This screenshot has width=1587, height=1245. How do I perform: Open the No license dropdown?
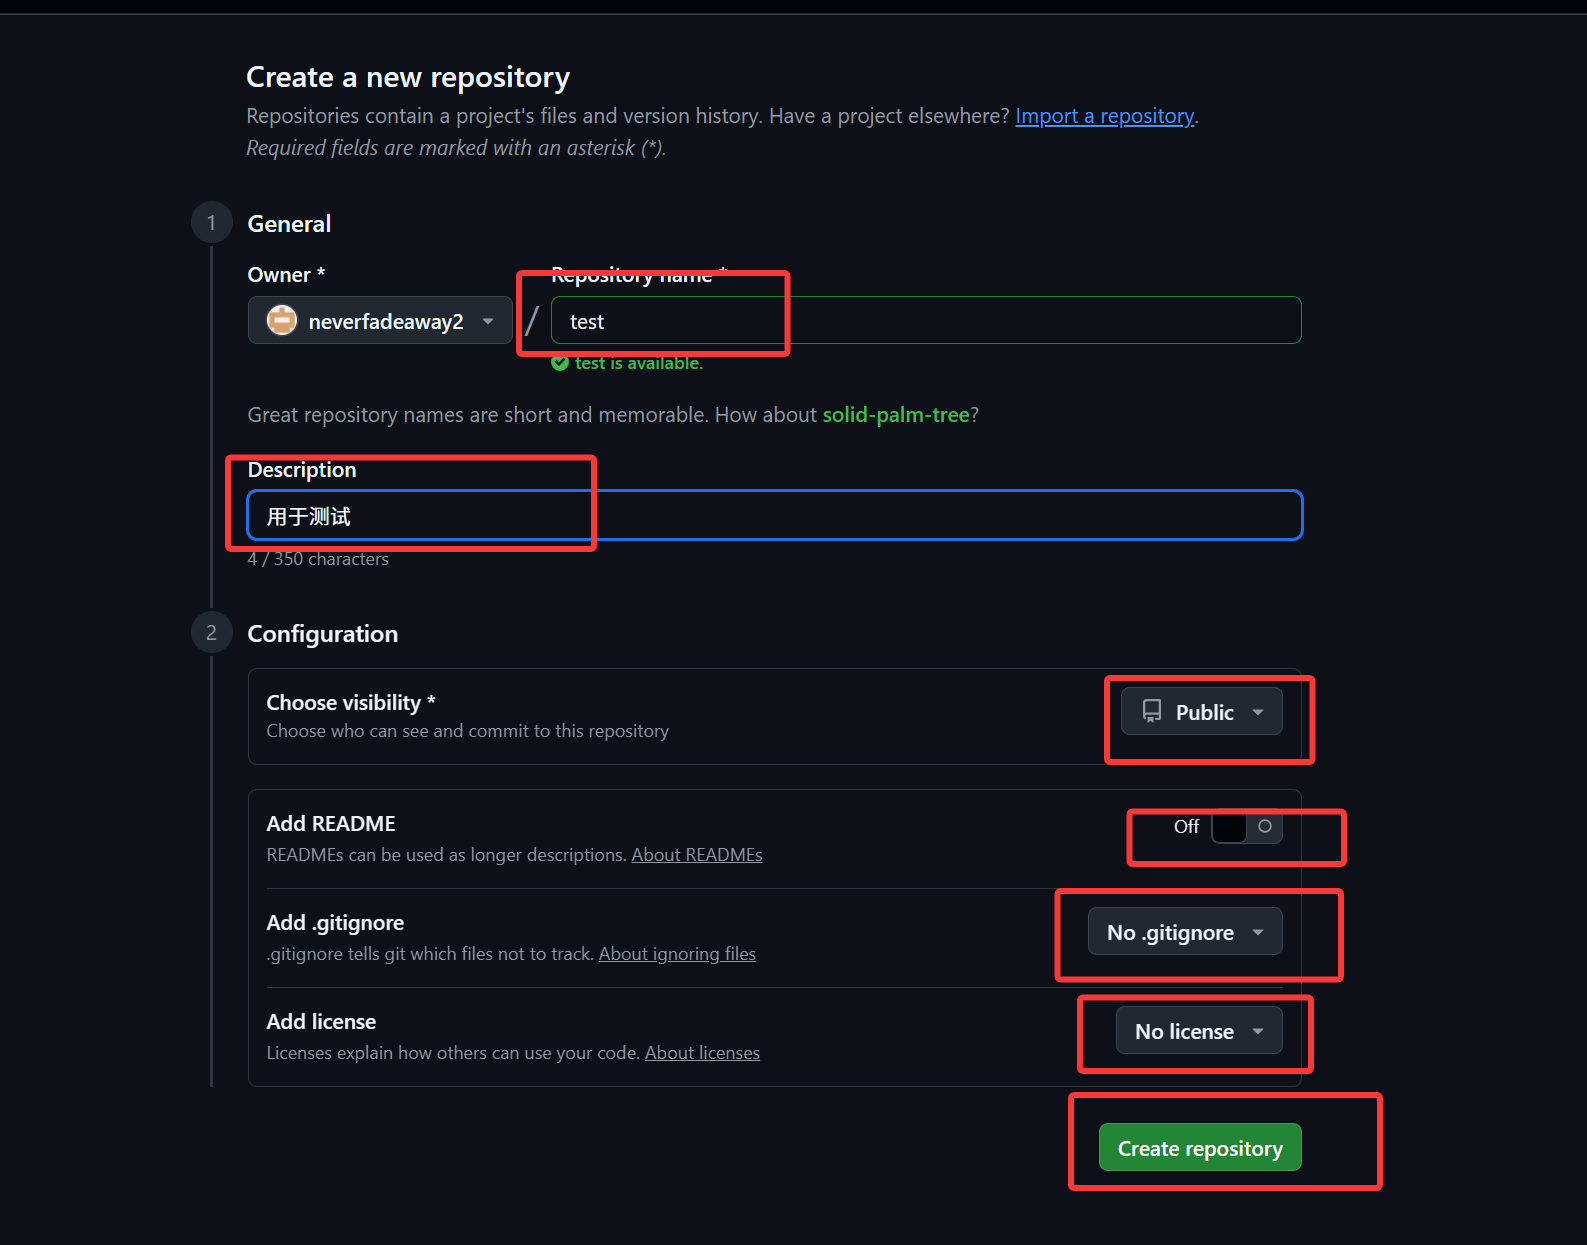pos(1199,1031)
